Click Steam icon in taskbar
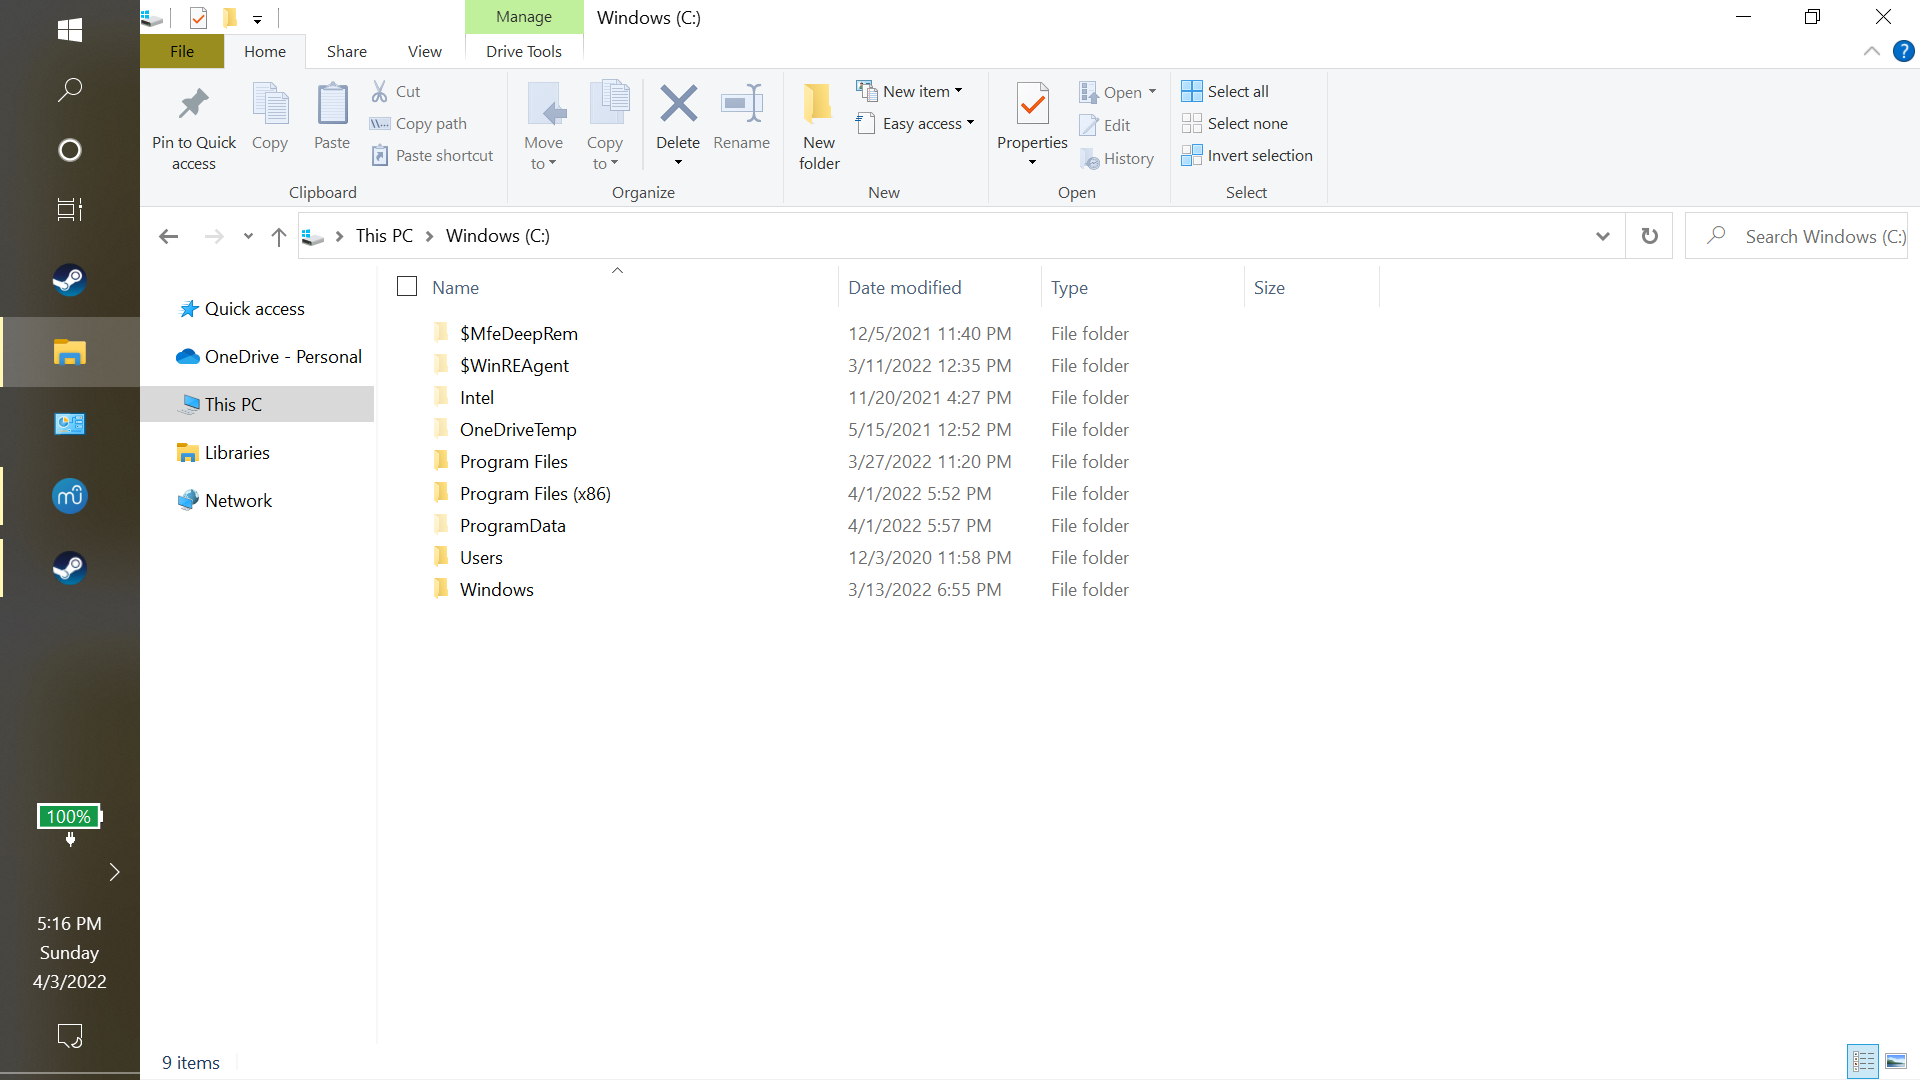The height and width of the screenshot is (1080, 1920). point(69,280)
